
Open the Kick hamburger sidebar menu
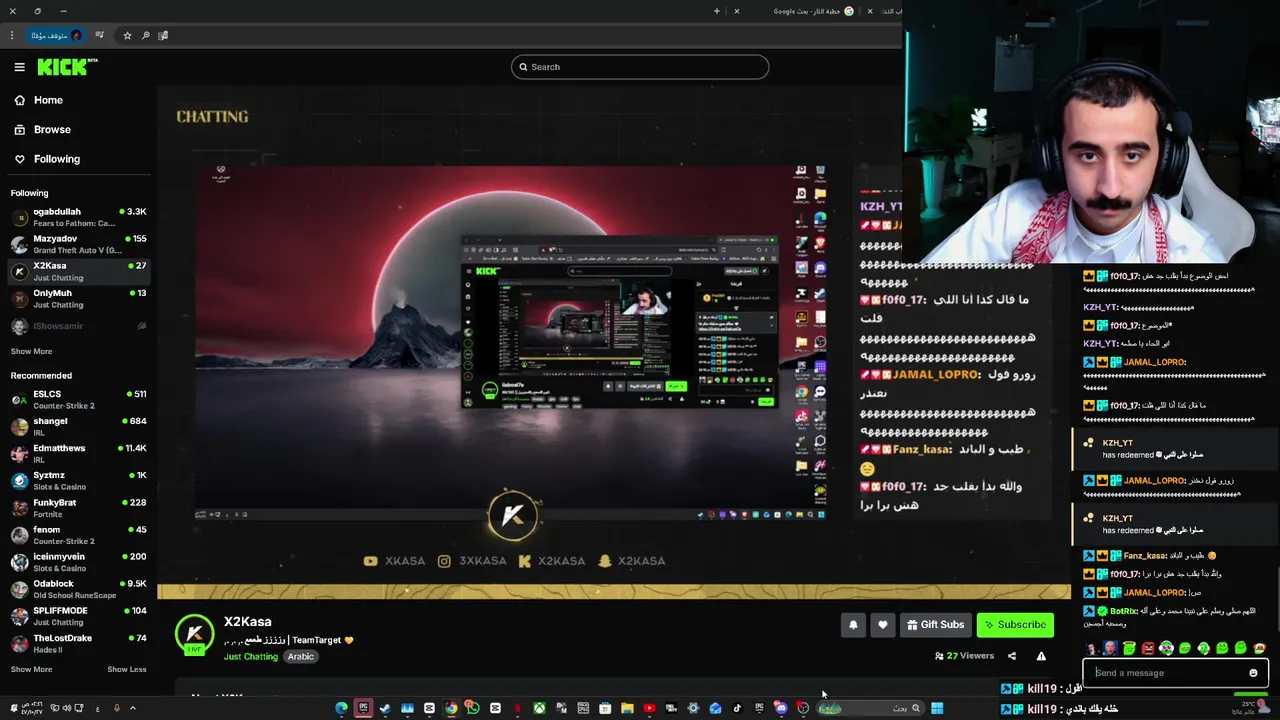click(19, 67)
